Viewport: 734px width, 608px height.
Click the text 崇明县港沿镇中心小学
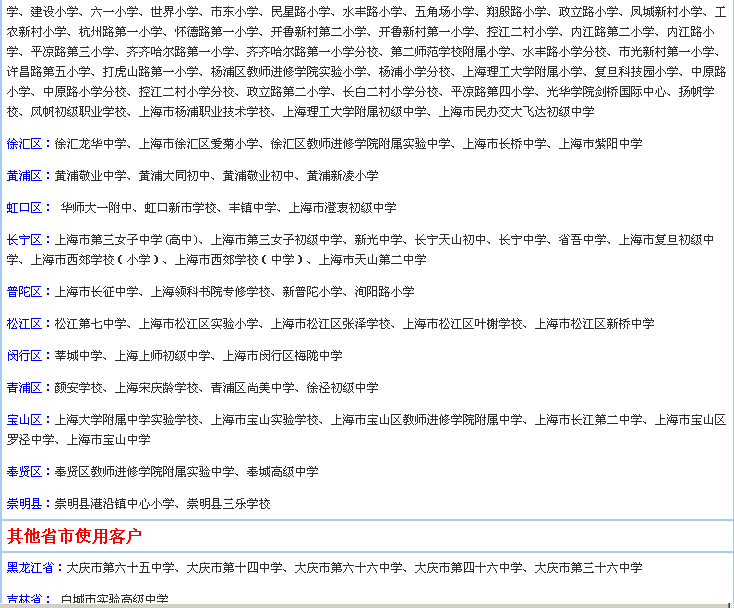click(x=115, y=504)
